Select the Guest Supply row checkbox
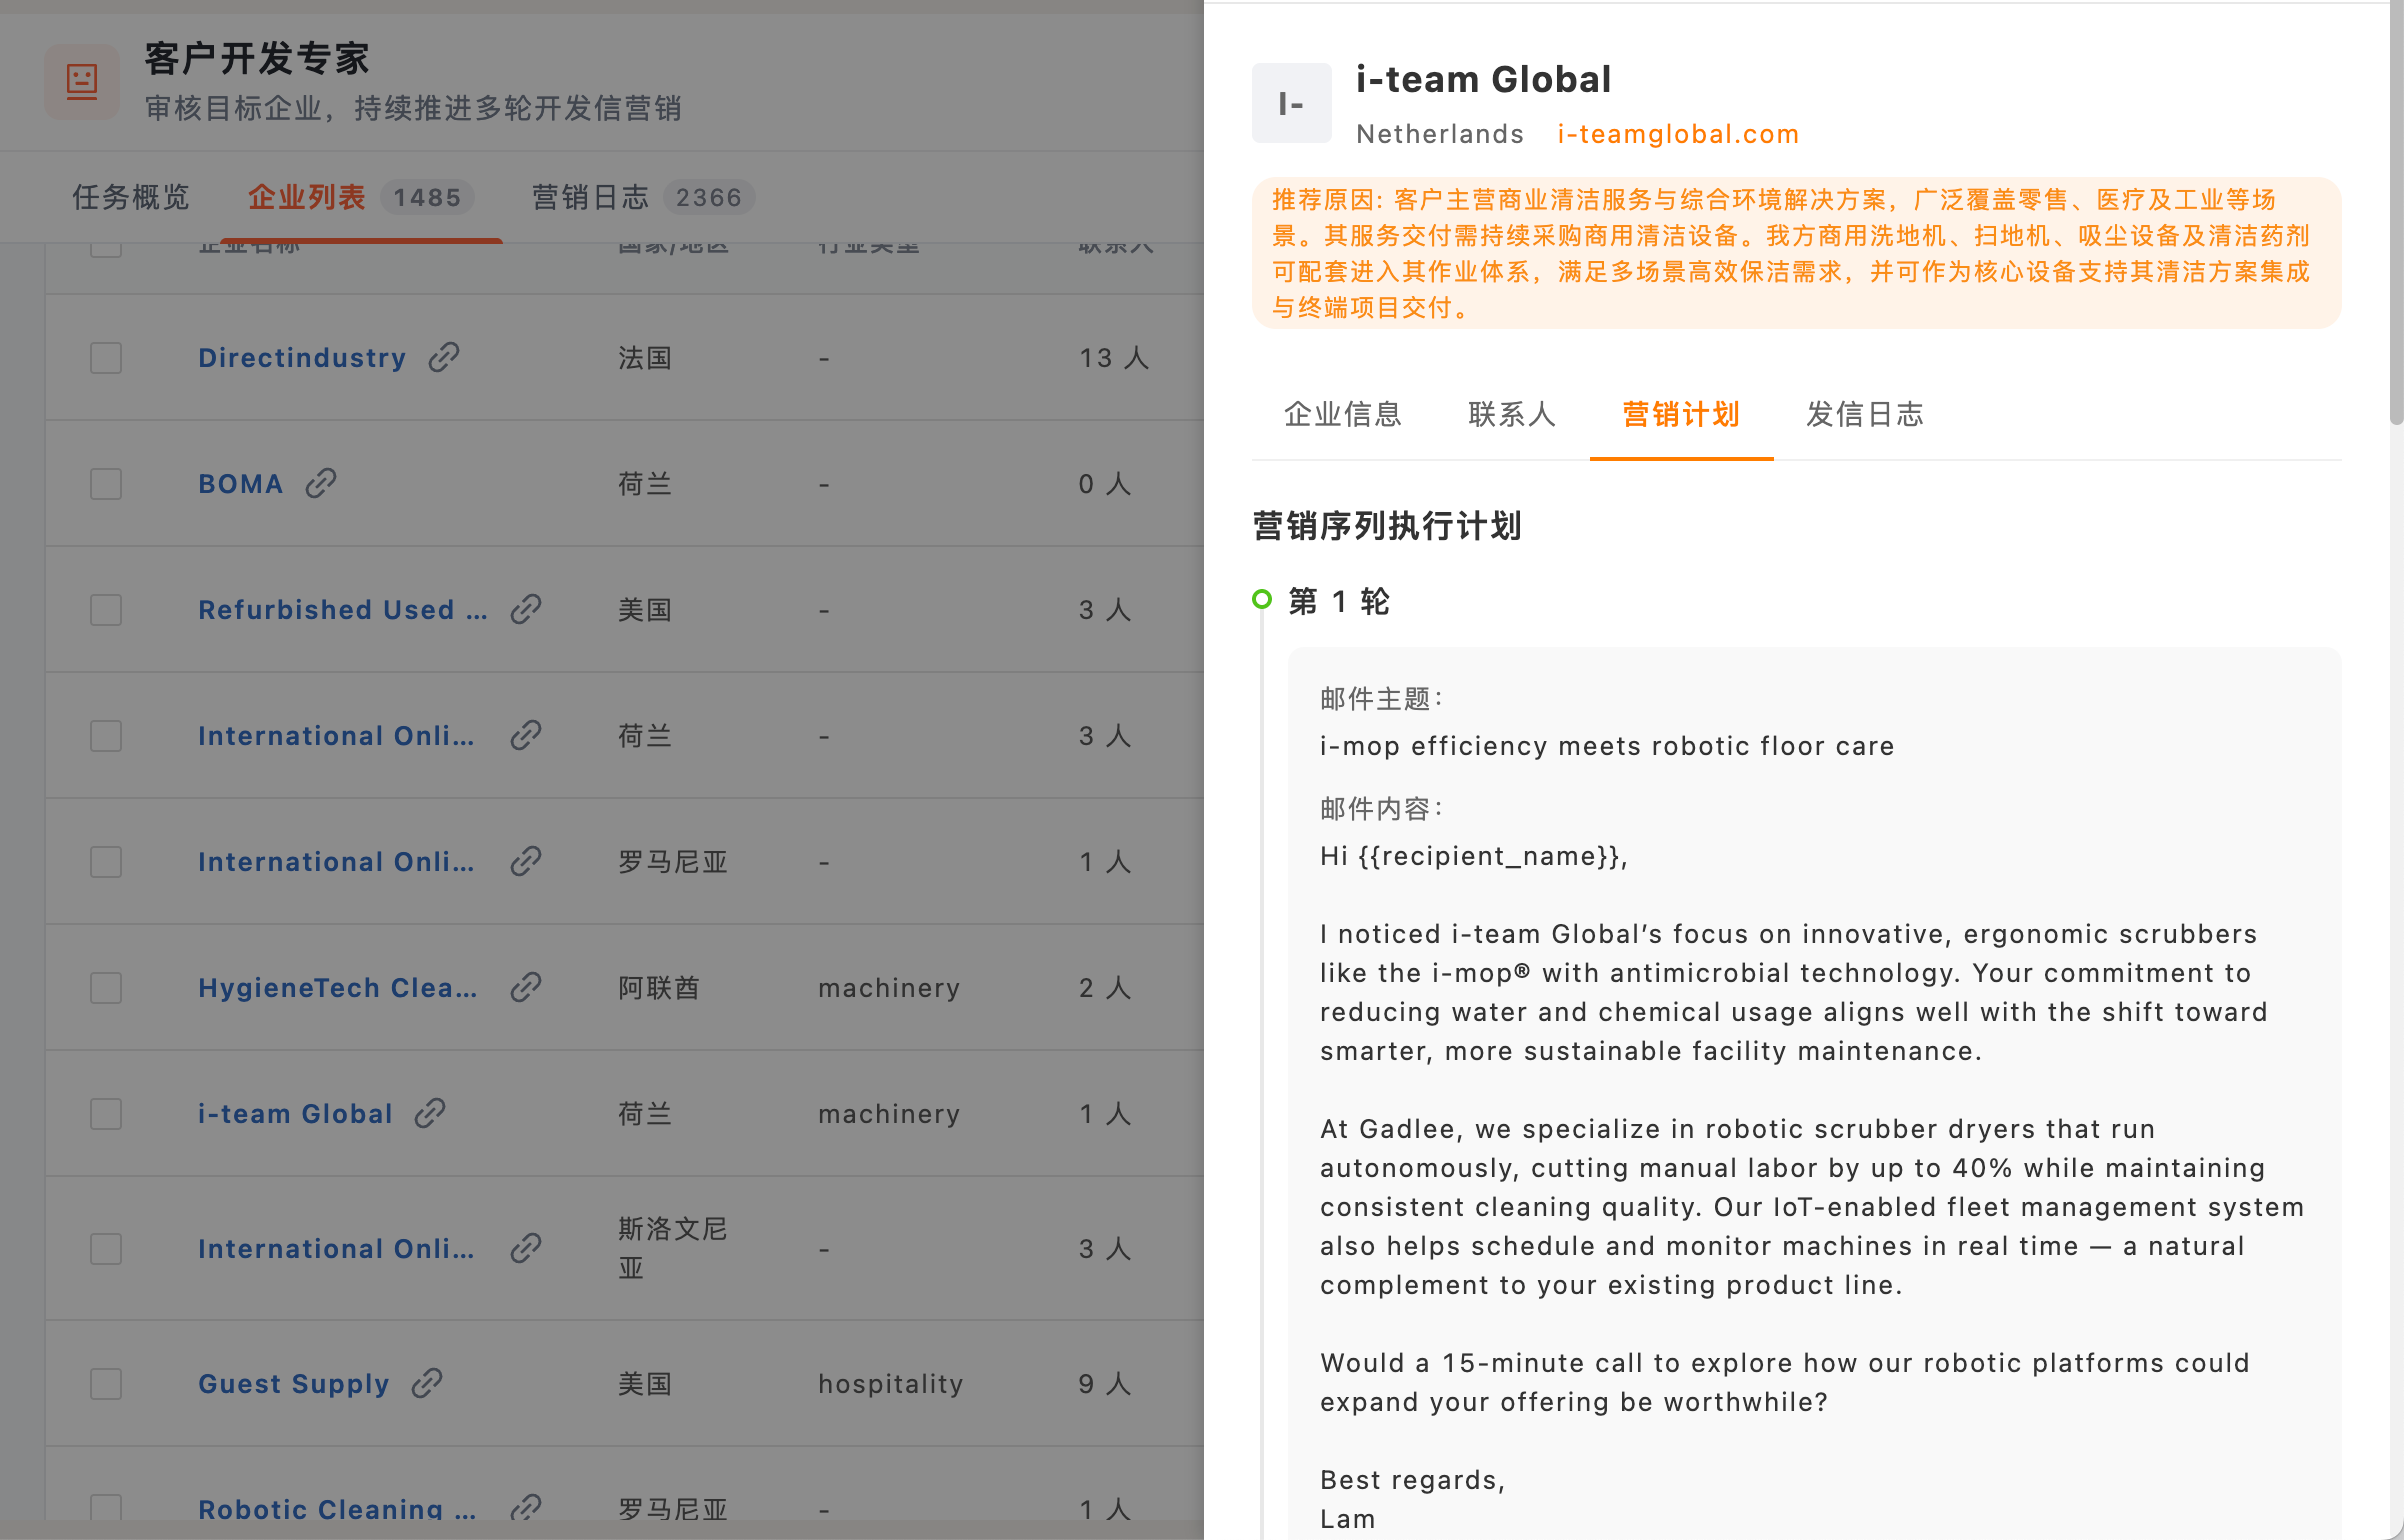 click(106, 1384)
